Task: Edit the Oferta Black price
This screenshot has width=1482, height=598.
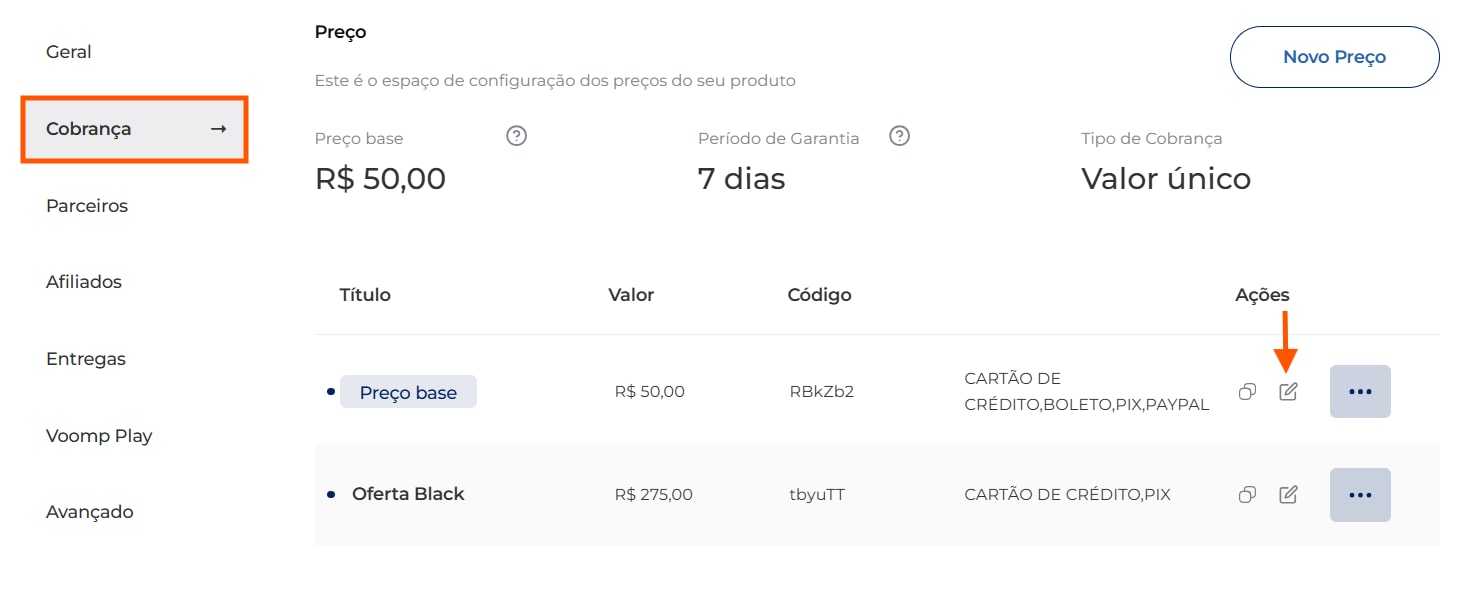Action: [1288, 494]
